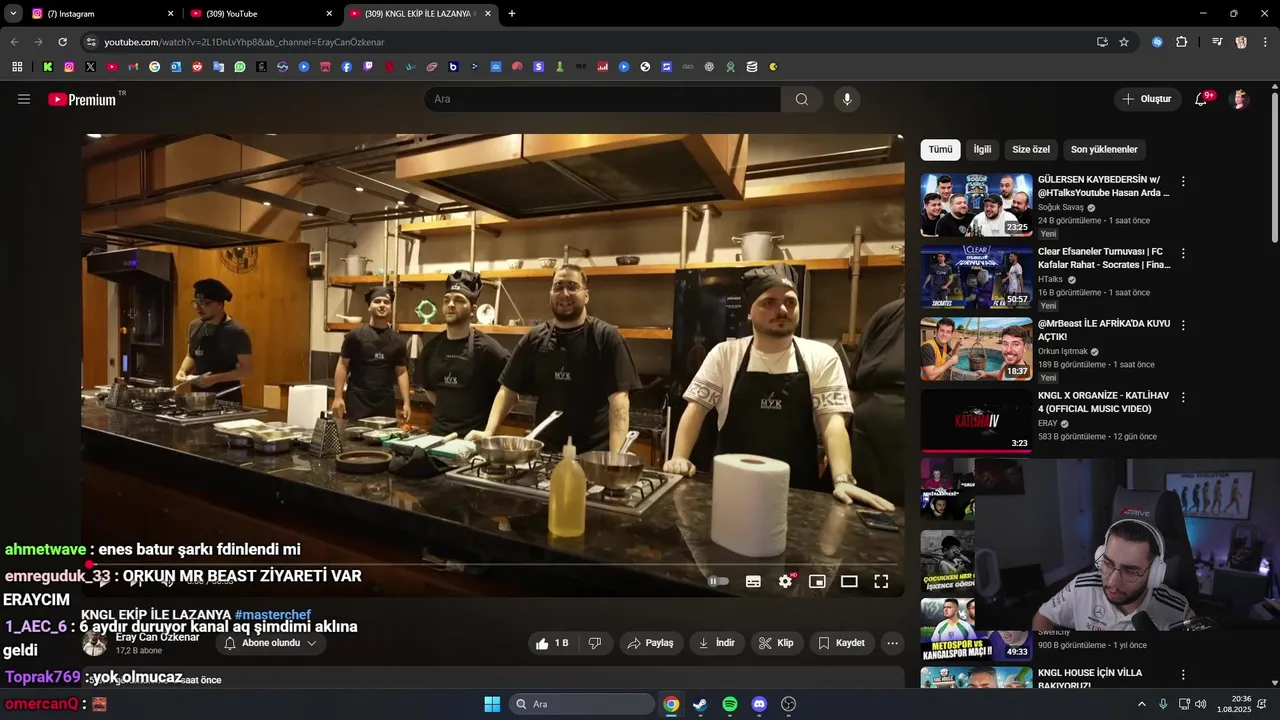Screen dimensions: 1280x720
Task: Install app icon in address bar
Action: pos(1102,42)
